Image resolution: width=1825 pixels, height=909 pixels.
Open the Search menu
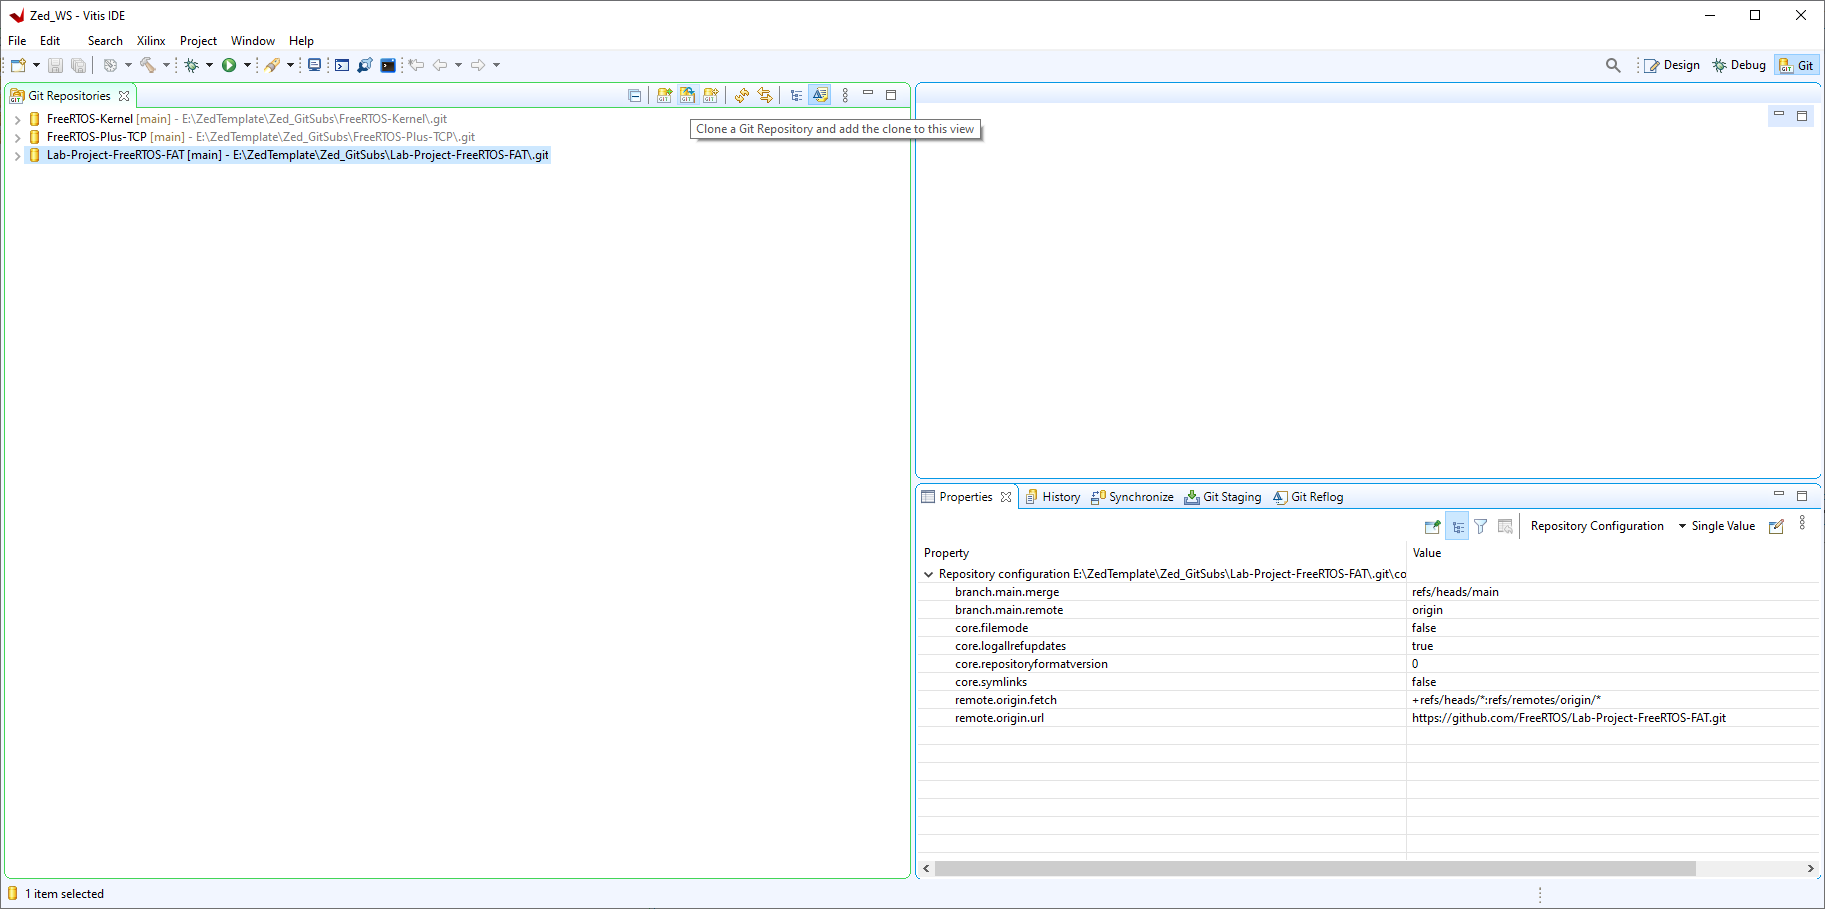pos(105,41)
